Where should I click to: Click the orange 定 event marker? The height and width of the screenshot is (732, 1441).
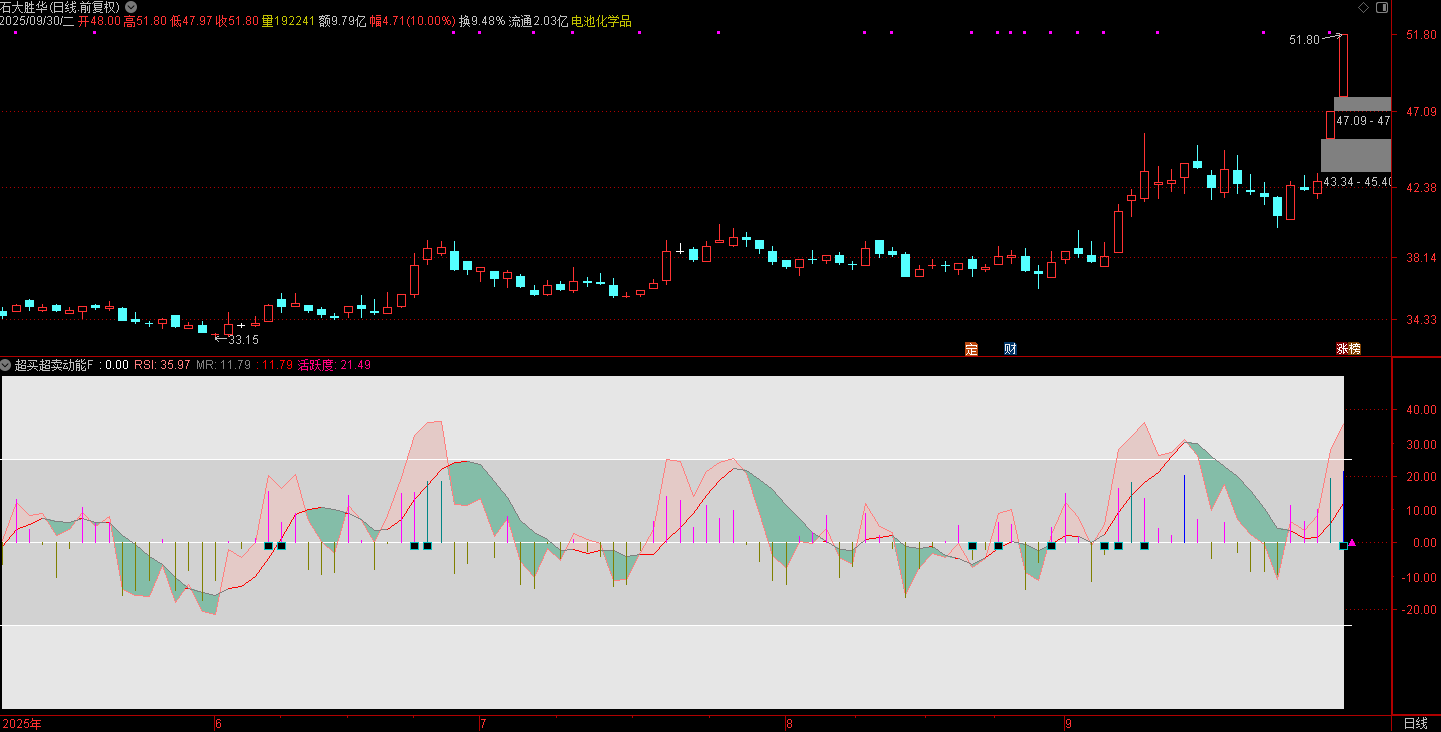[x=971, y=349]
